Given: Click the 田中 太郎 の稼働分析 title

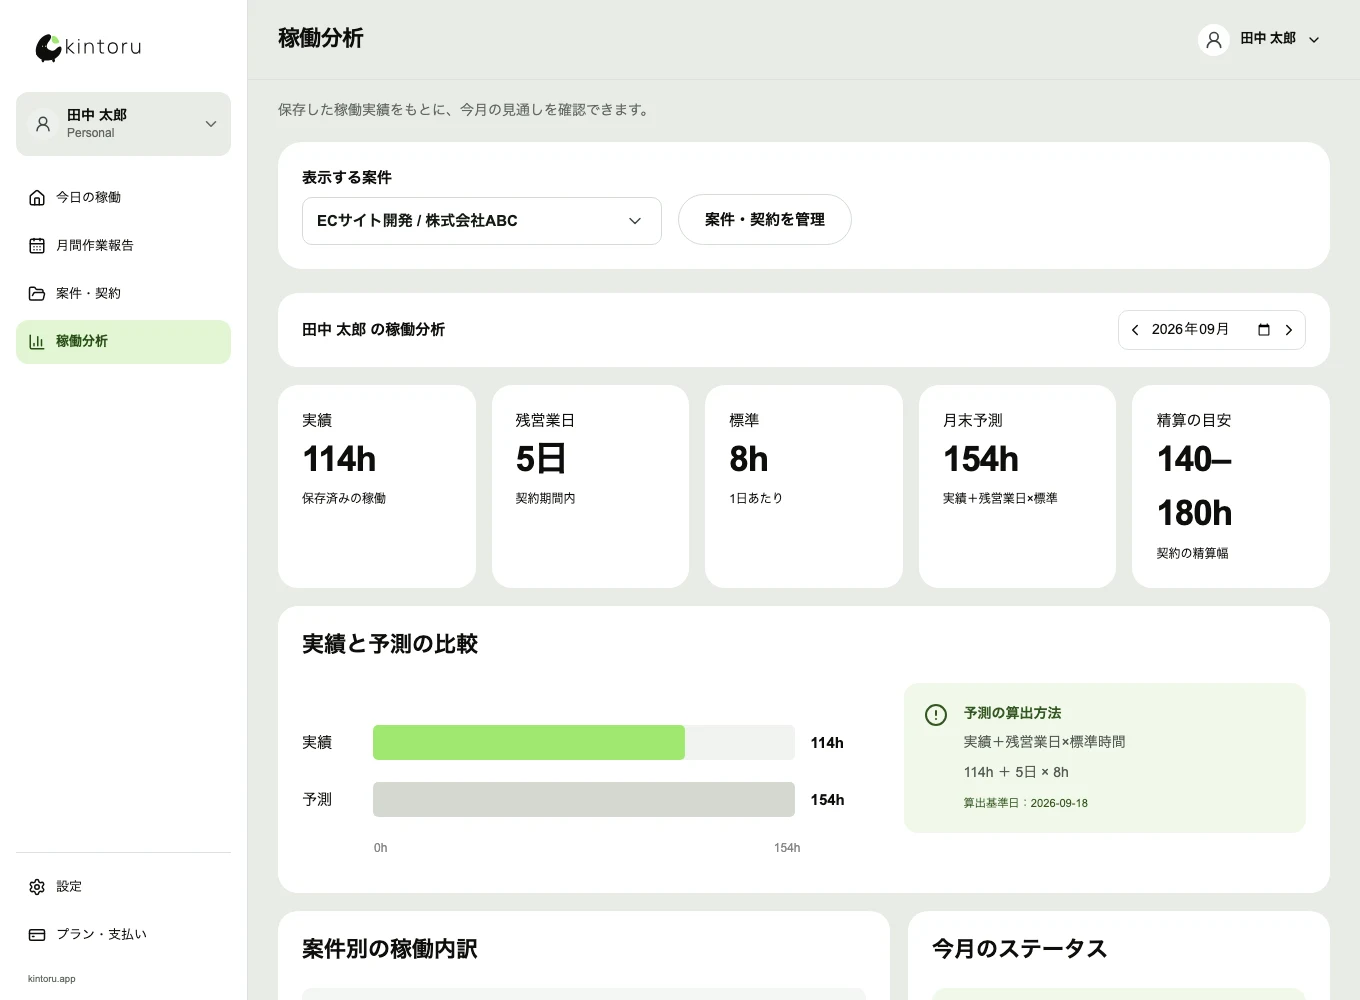Looking at the screenshot, I should pos(373,329).
